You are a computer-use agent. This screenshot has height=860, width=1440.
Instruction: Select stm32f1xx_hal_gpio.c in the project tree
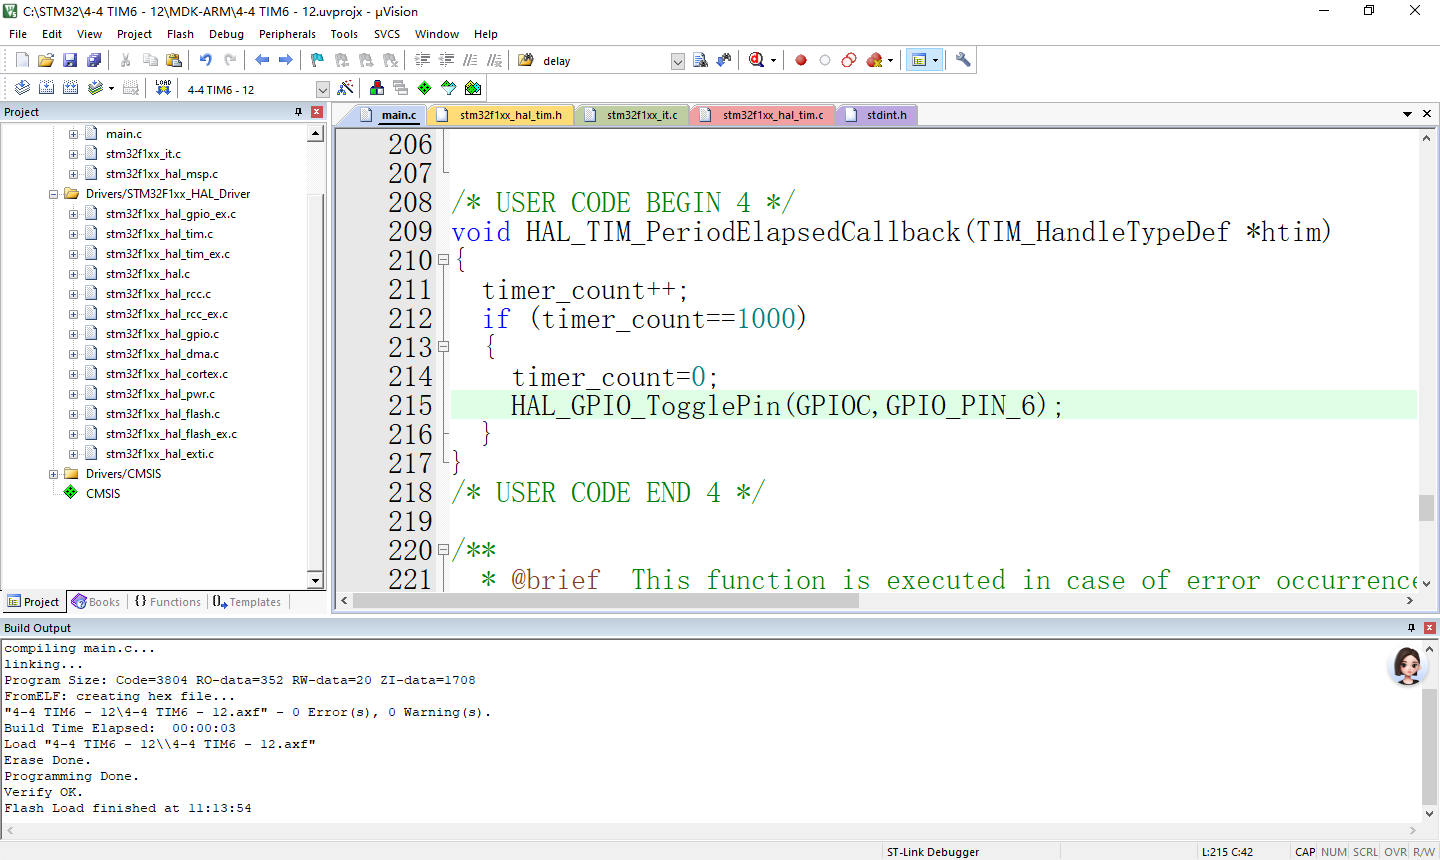pyautogui.click(x=162, y=334)
